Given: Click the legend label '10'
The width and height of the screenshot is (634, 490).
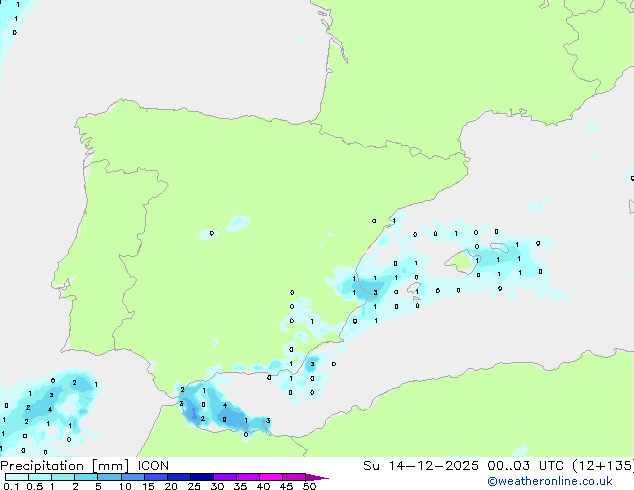Looking at the screenshot, I should pos(125,486).
